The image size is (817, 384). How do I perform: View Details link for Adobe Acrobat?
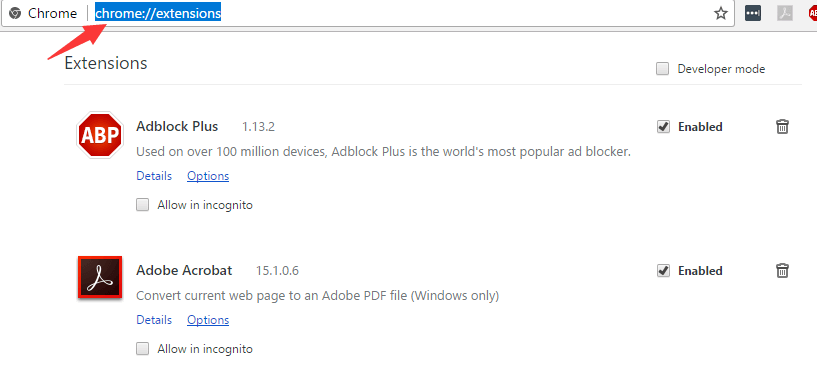point(154,320)
